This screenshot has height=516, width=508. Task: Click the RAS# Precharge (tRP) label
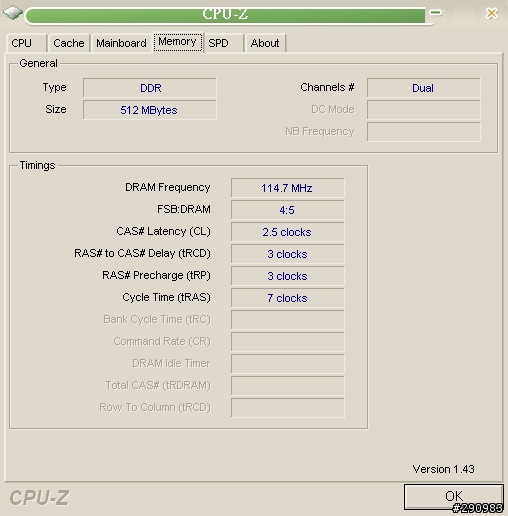tap(156, 275)
